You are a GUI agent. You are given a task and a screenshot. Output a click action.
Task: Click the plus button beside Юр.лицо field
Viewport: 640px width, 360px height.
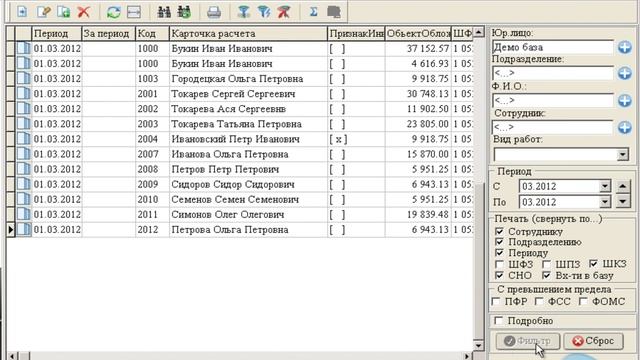[624, 47]
